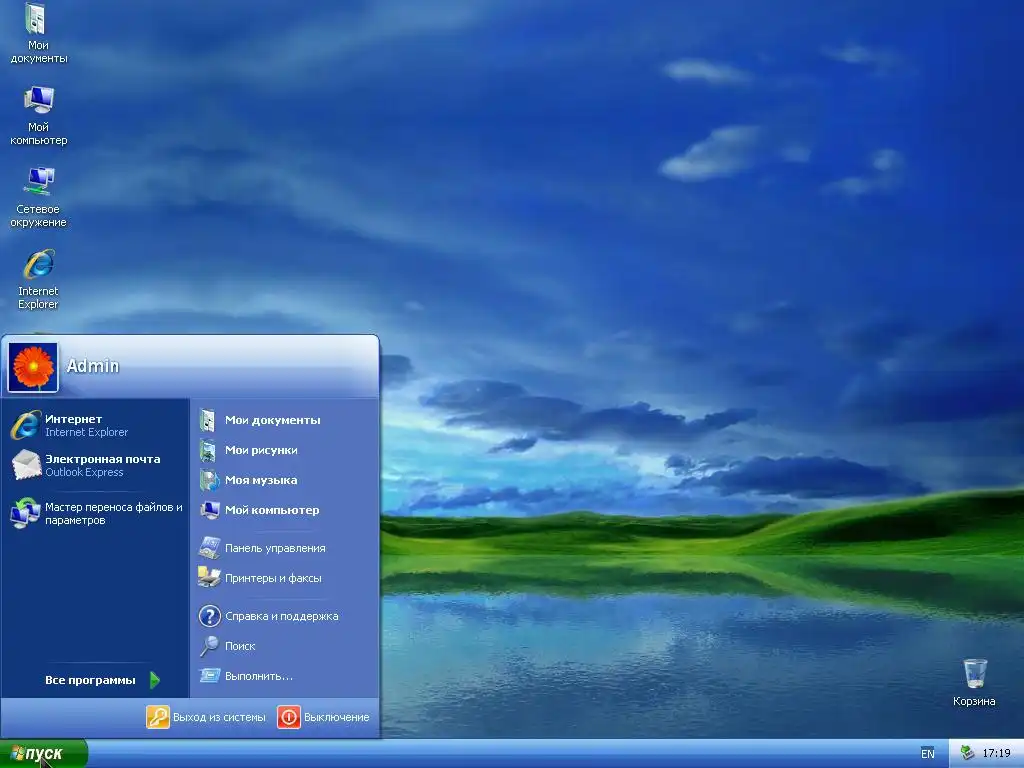Click the Admin user name
Image resolution: width=1024 pixels, height=768 pixels.
tap(93, 366)
